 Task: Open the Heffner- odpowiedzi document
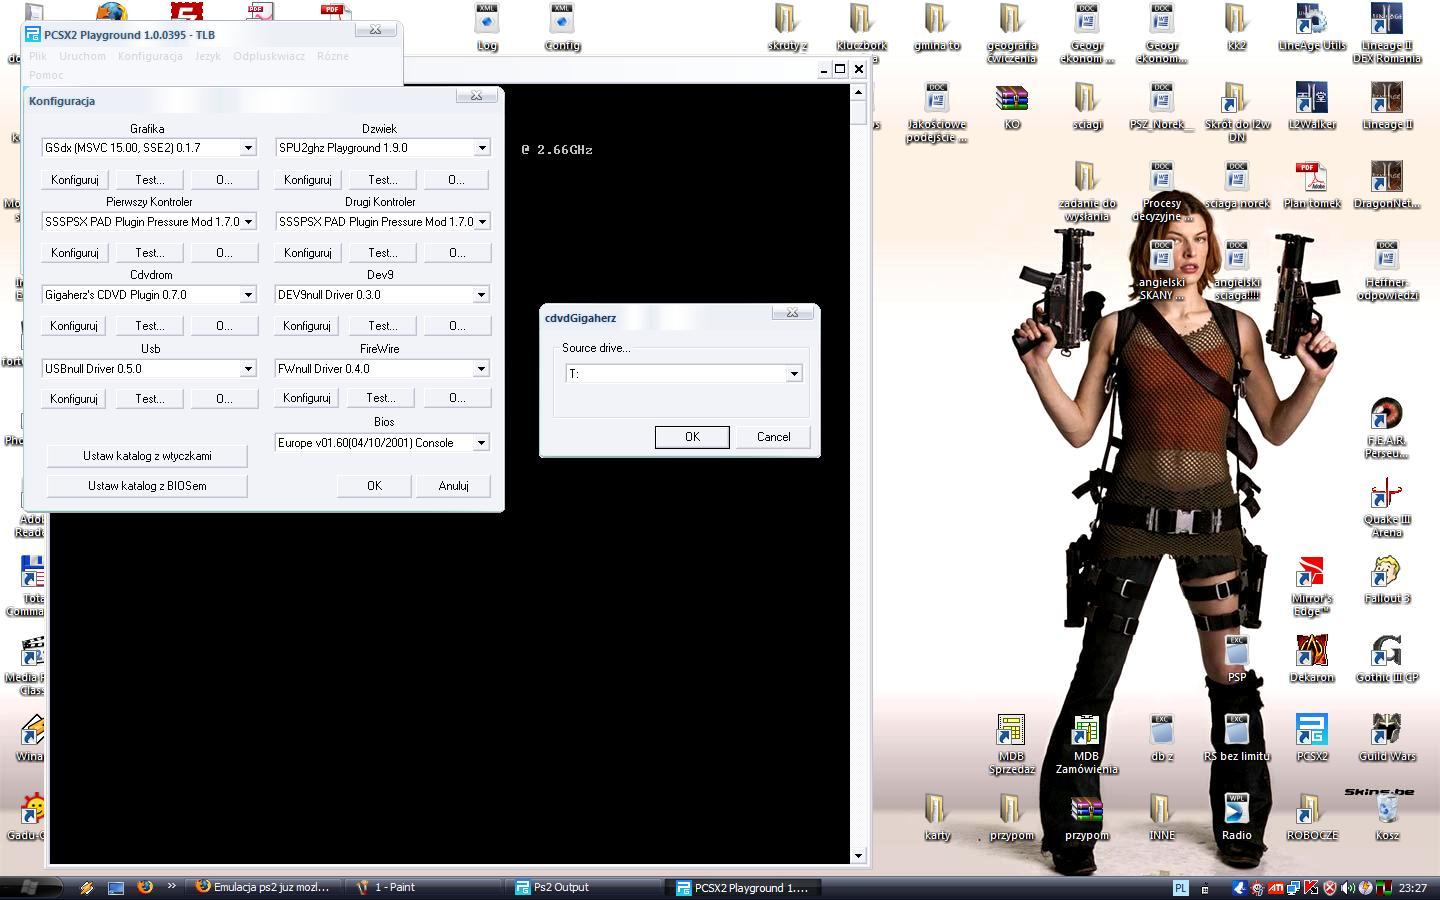(x=1387, y=270)
